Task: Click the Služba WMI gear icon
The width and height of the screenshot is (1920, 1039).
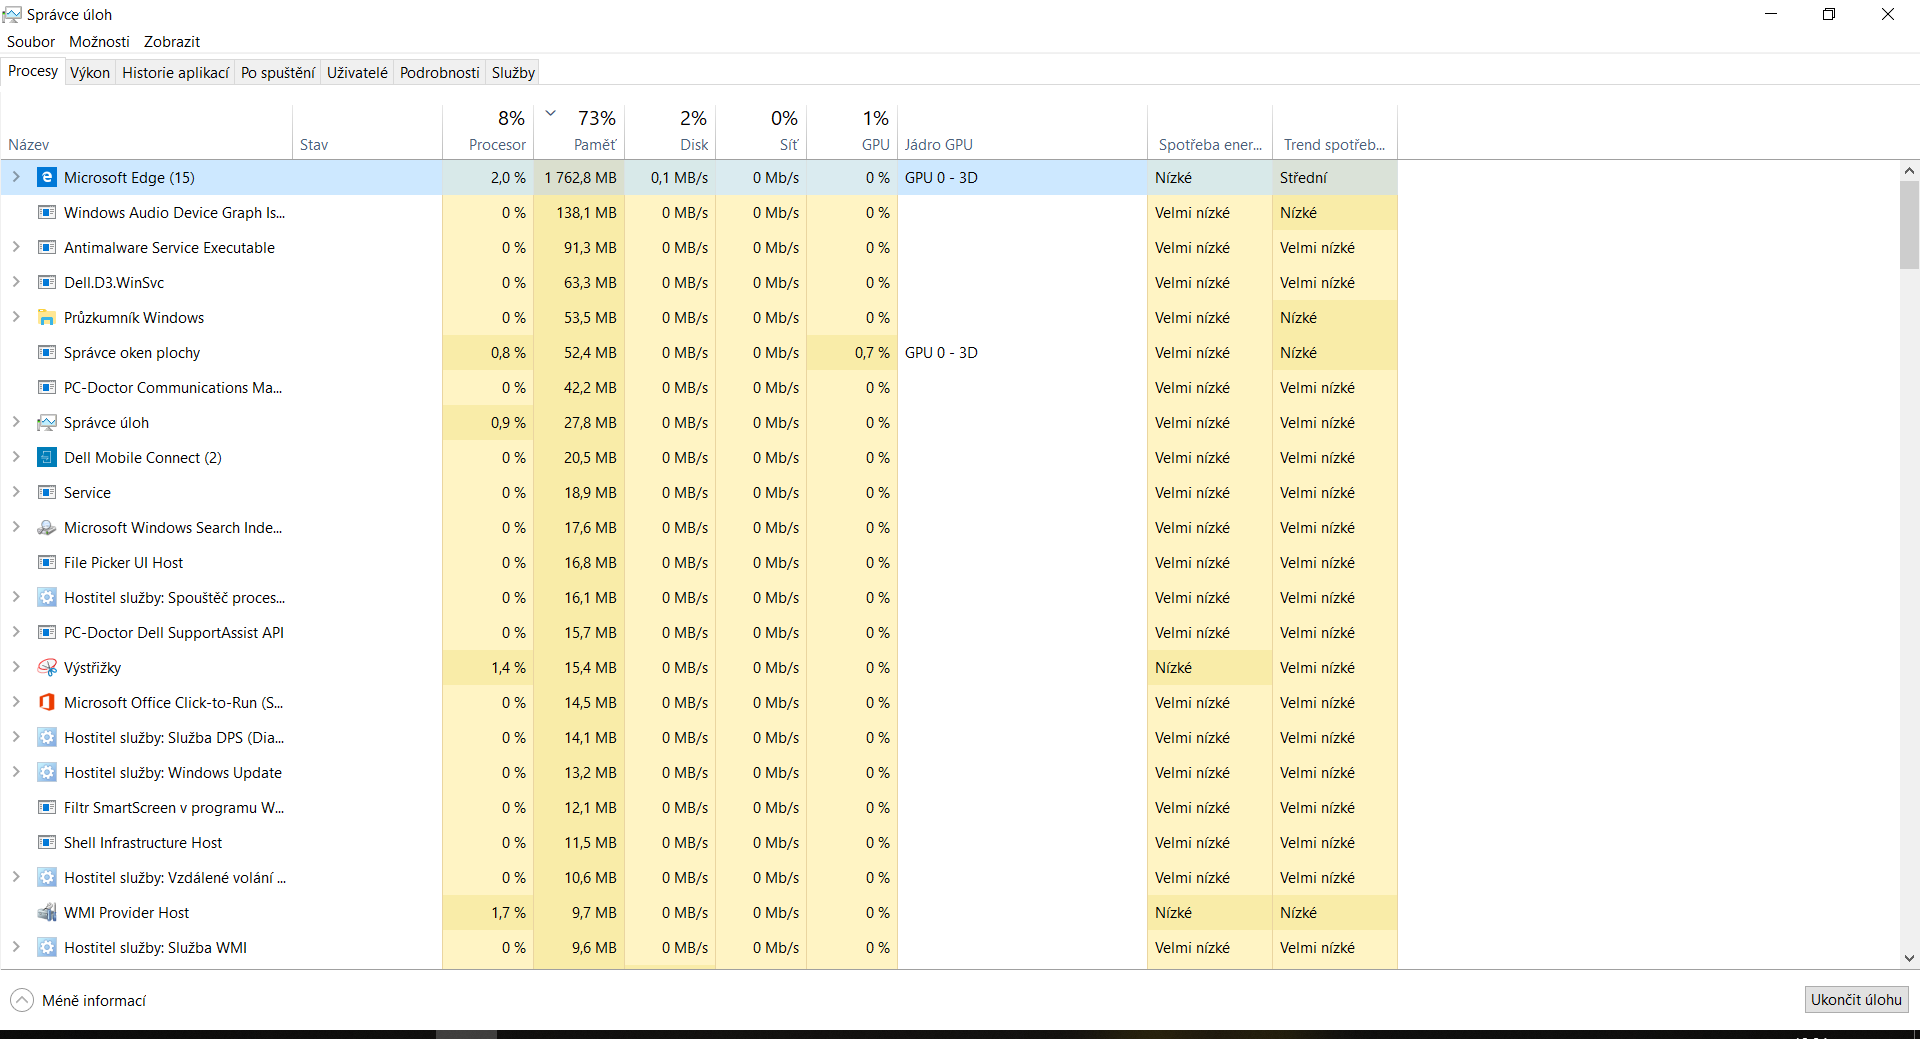Action: pyautogui.click(x=46, y=948)
